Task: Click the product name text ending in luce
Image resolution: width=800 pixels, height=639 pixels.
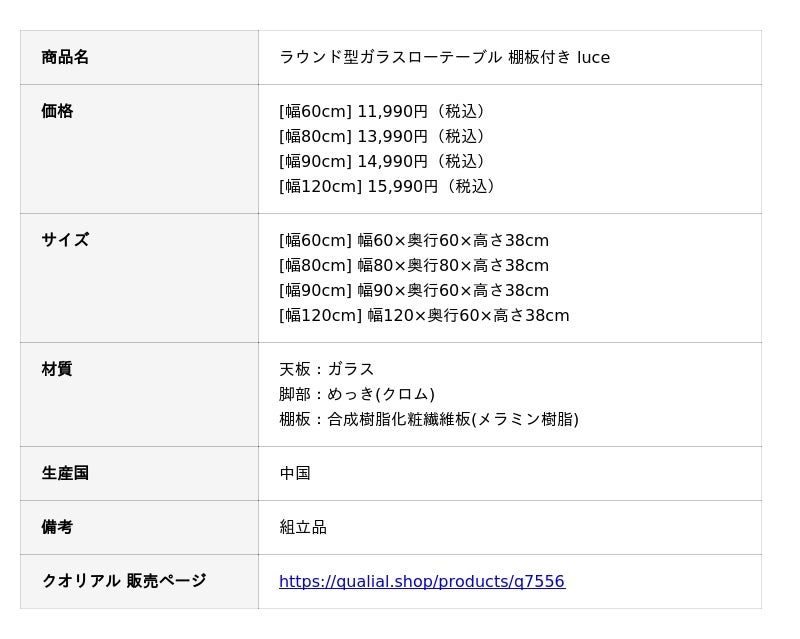Action: pyautogui.click(x=444, y=57)
